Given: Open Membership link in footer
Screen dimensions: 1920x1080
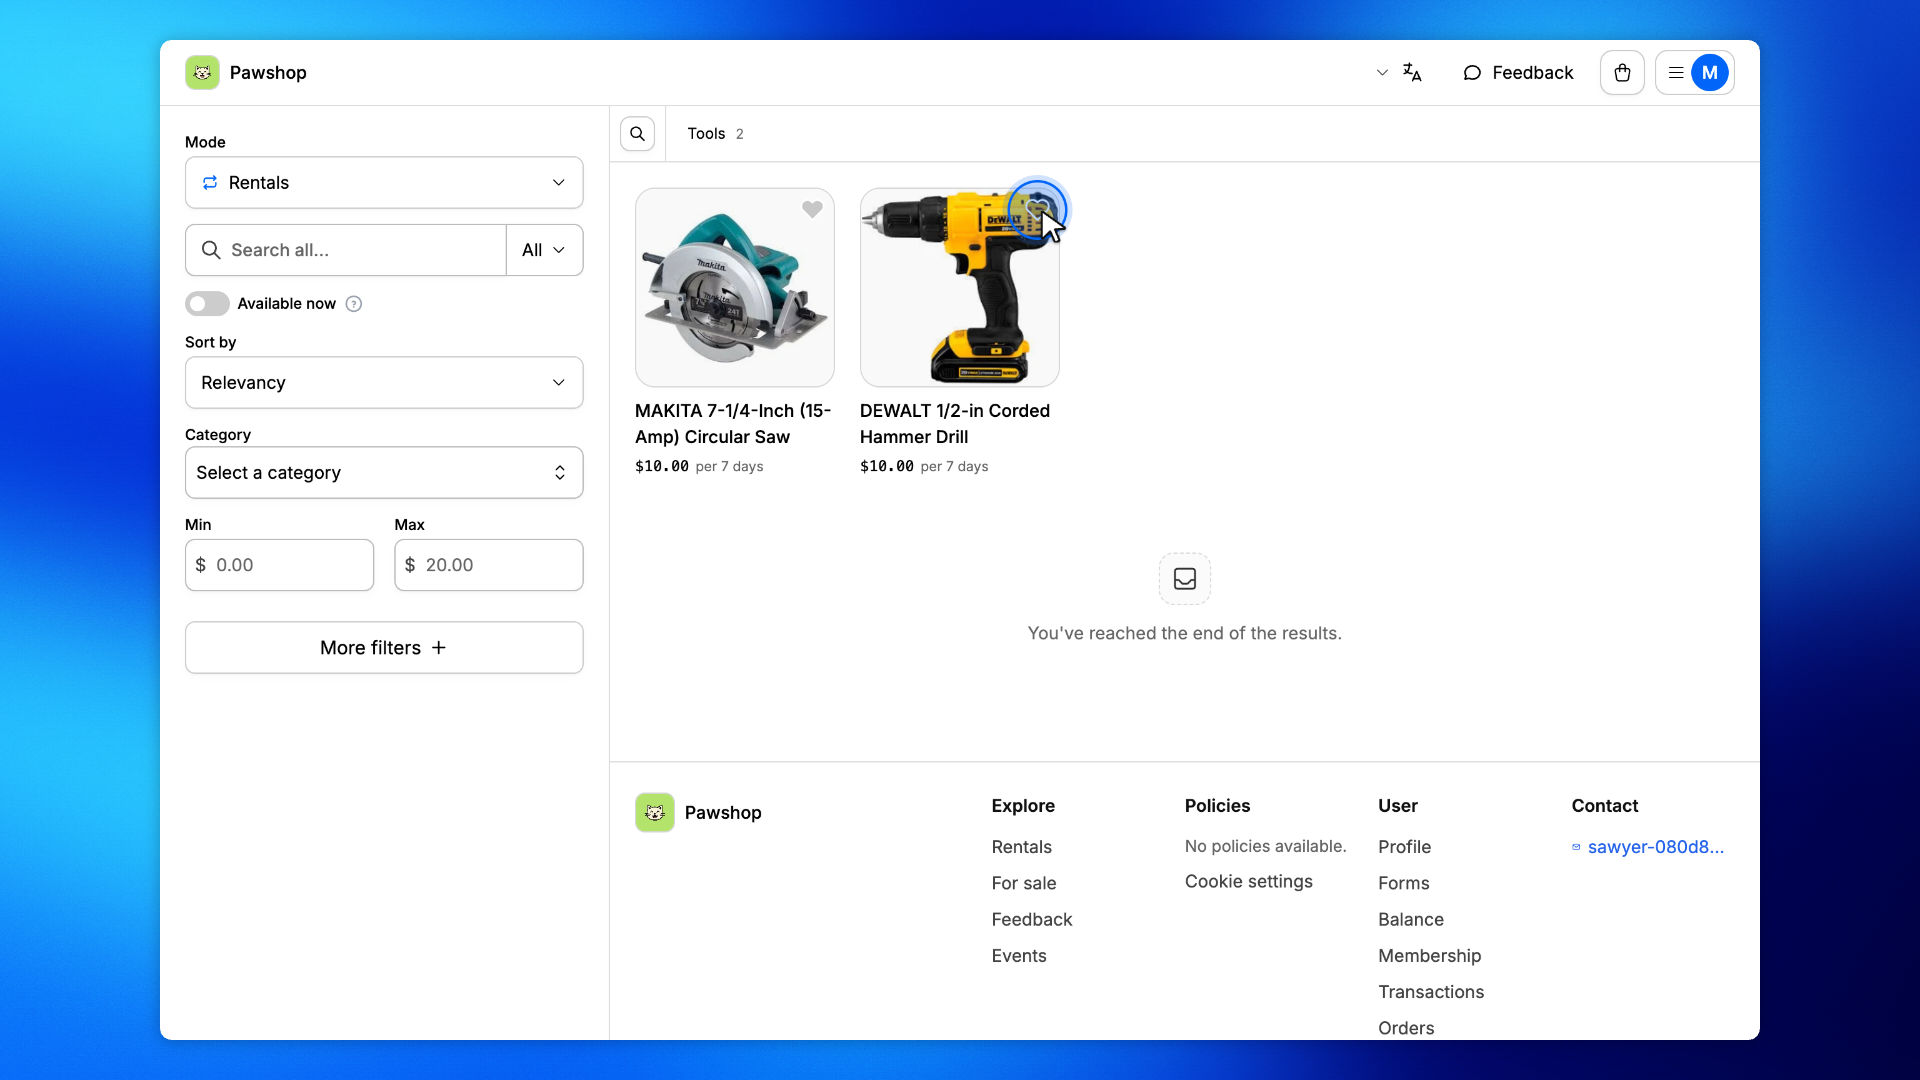Looking at the screenshot, I should [x=1429, y=956].
